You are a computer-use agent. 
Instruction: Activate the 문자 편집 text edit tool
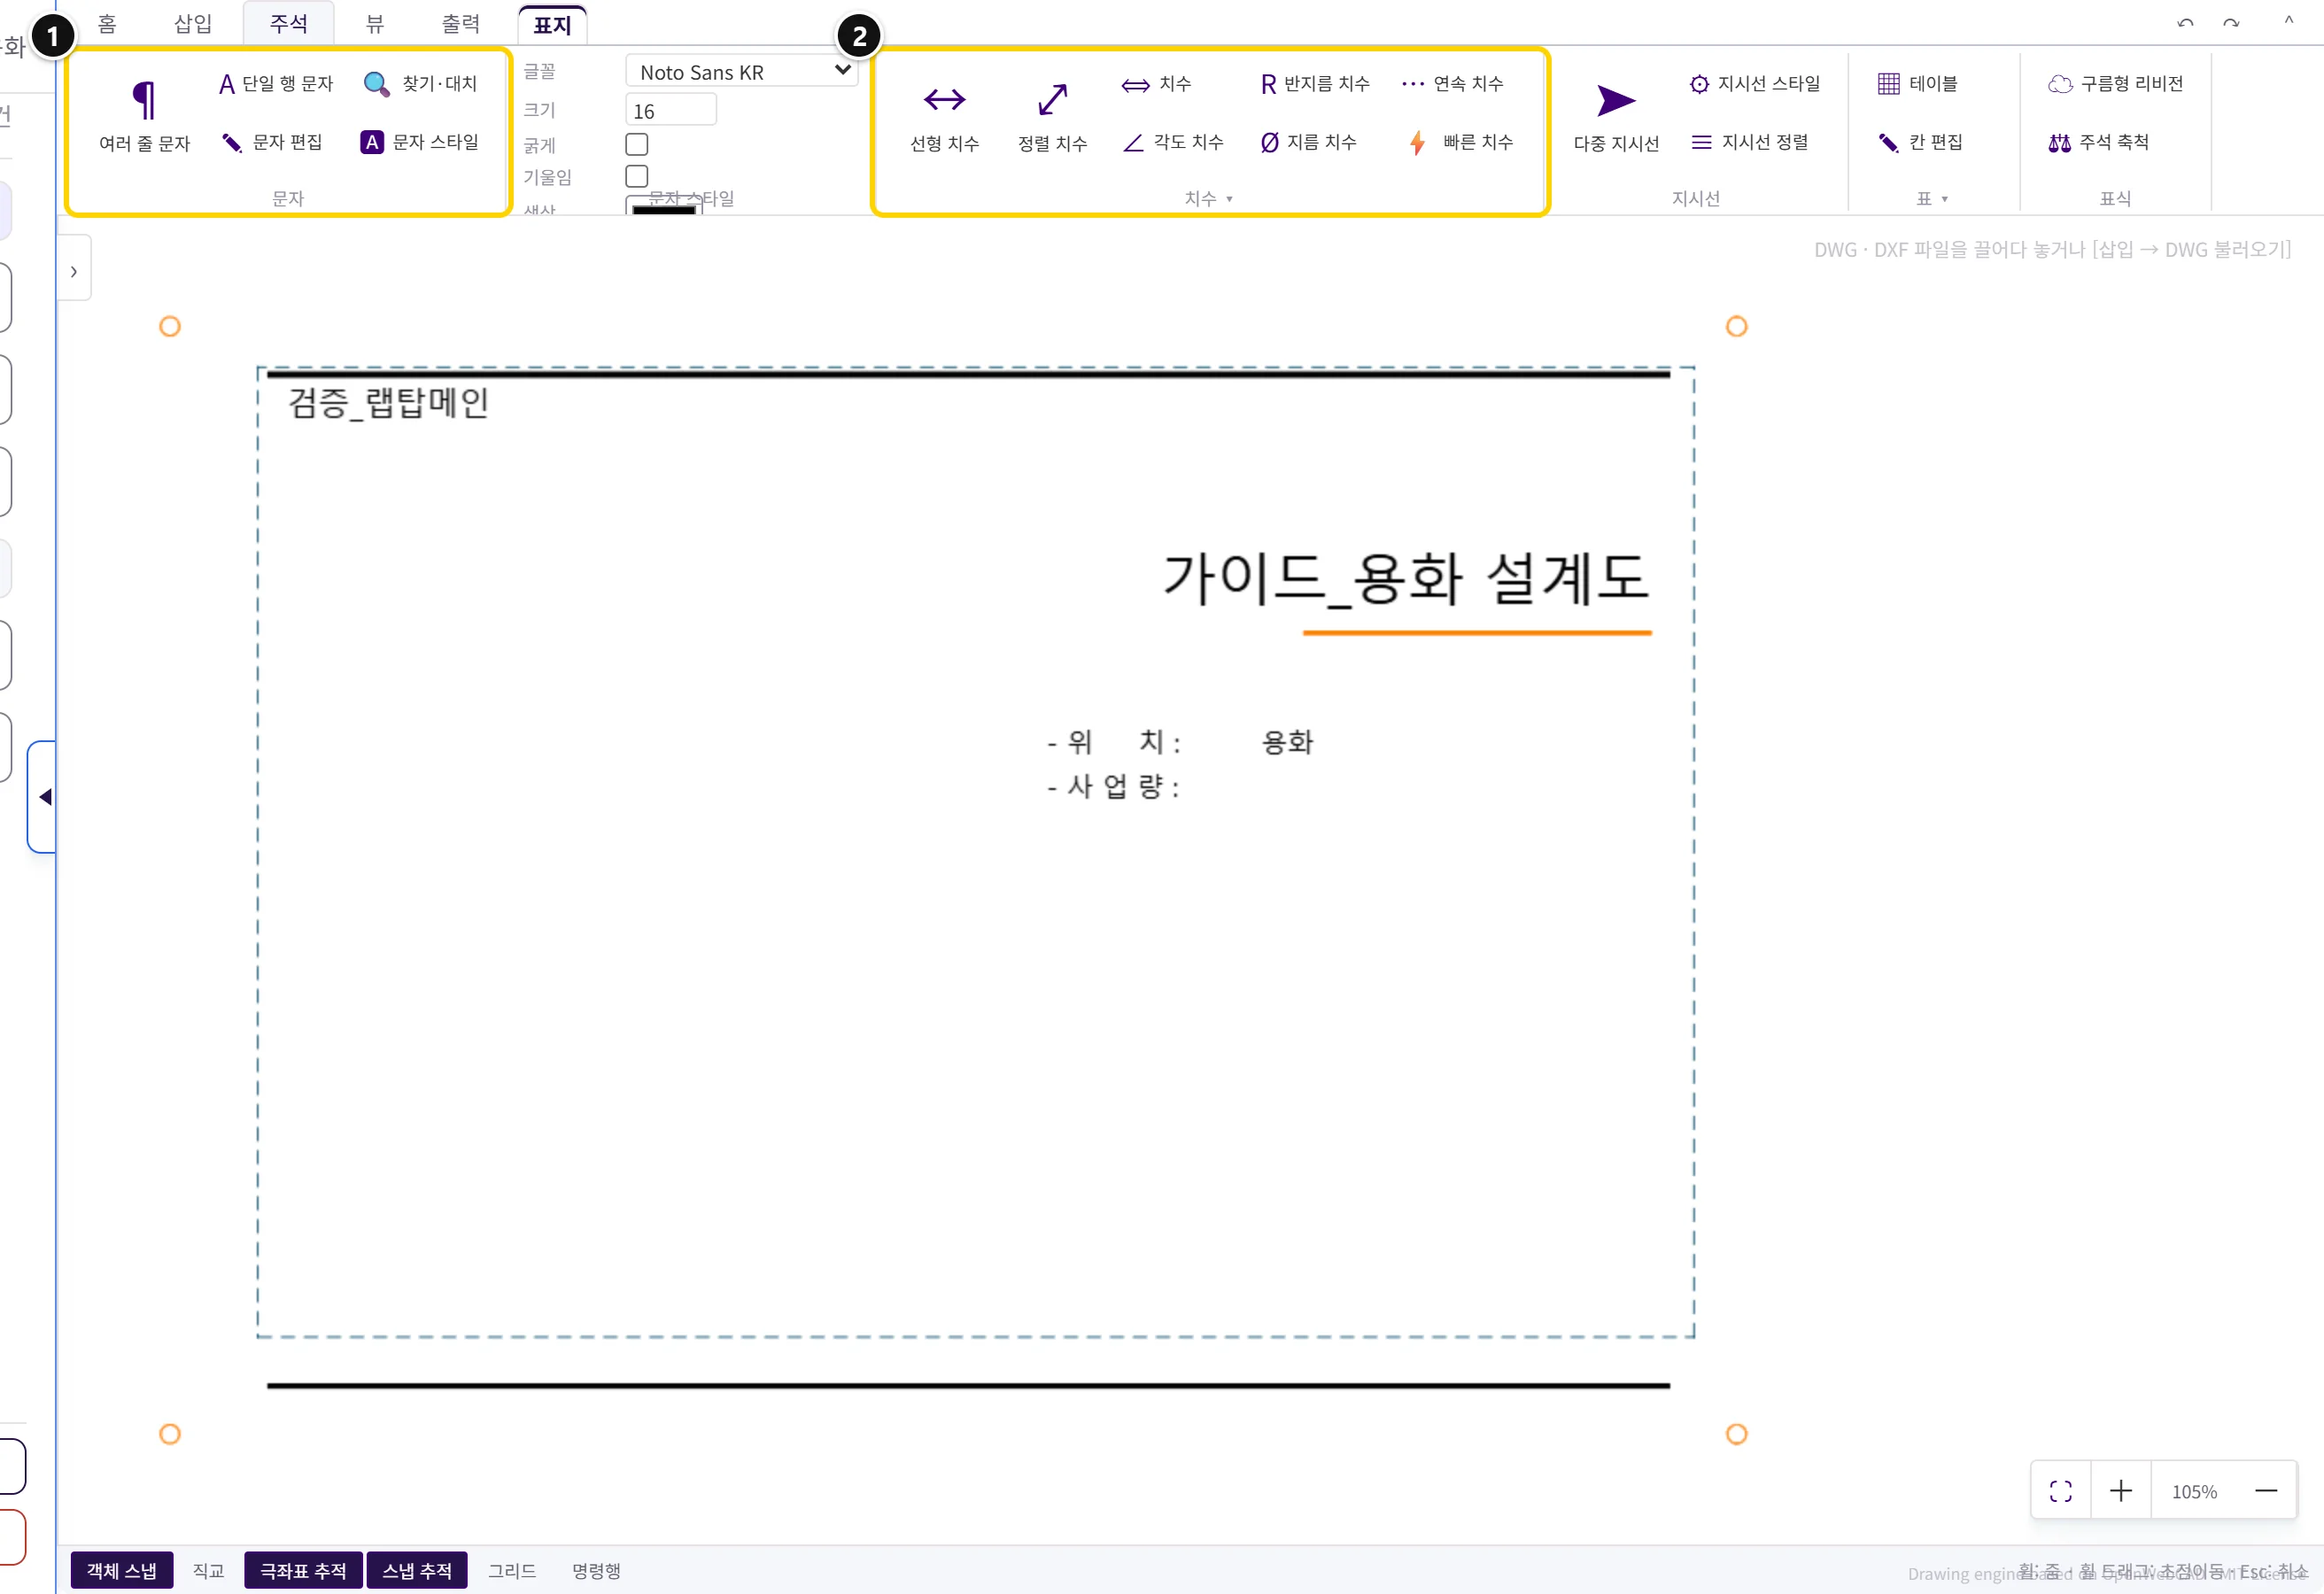coord(272,142)
